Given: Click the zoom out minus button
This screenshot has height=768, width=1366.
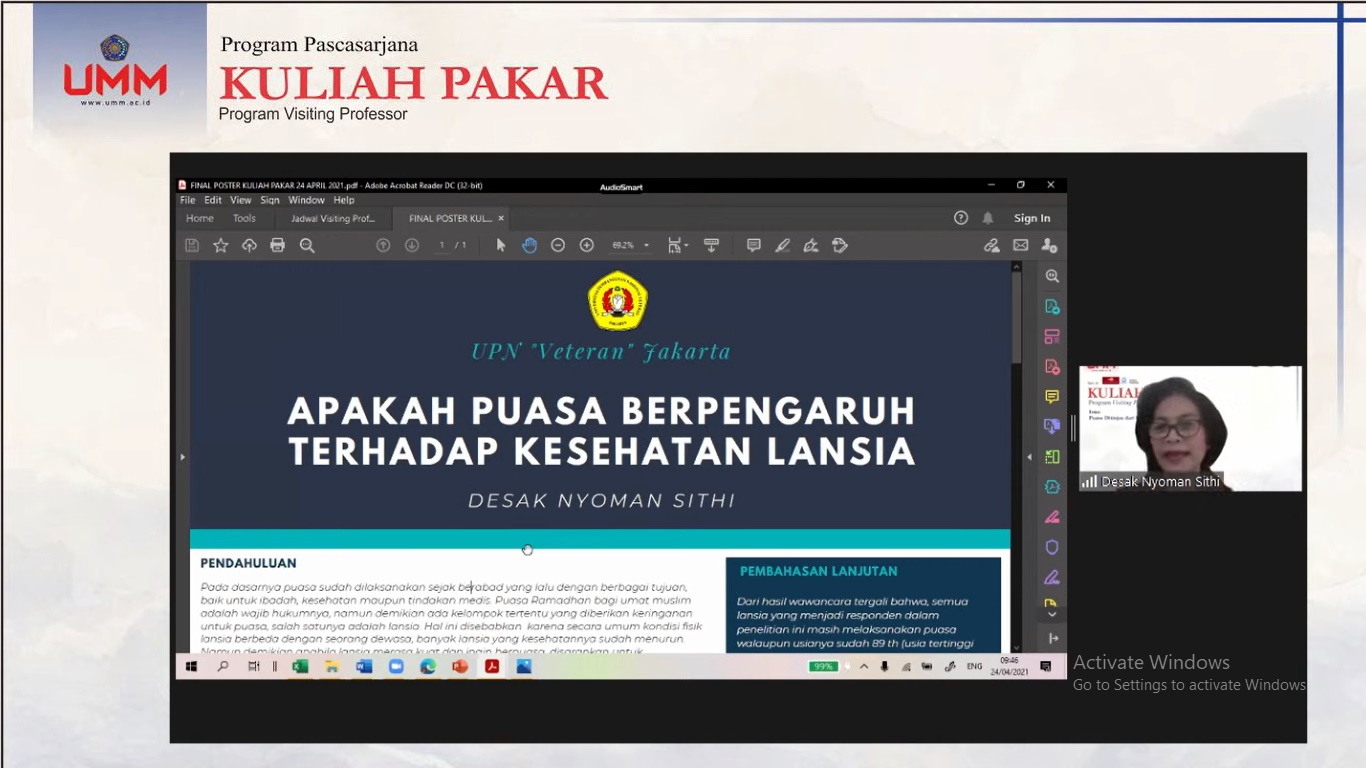Looking at the screenshot, I should 558,246.
